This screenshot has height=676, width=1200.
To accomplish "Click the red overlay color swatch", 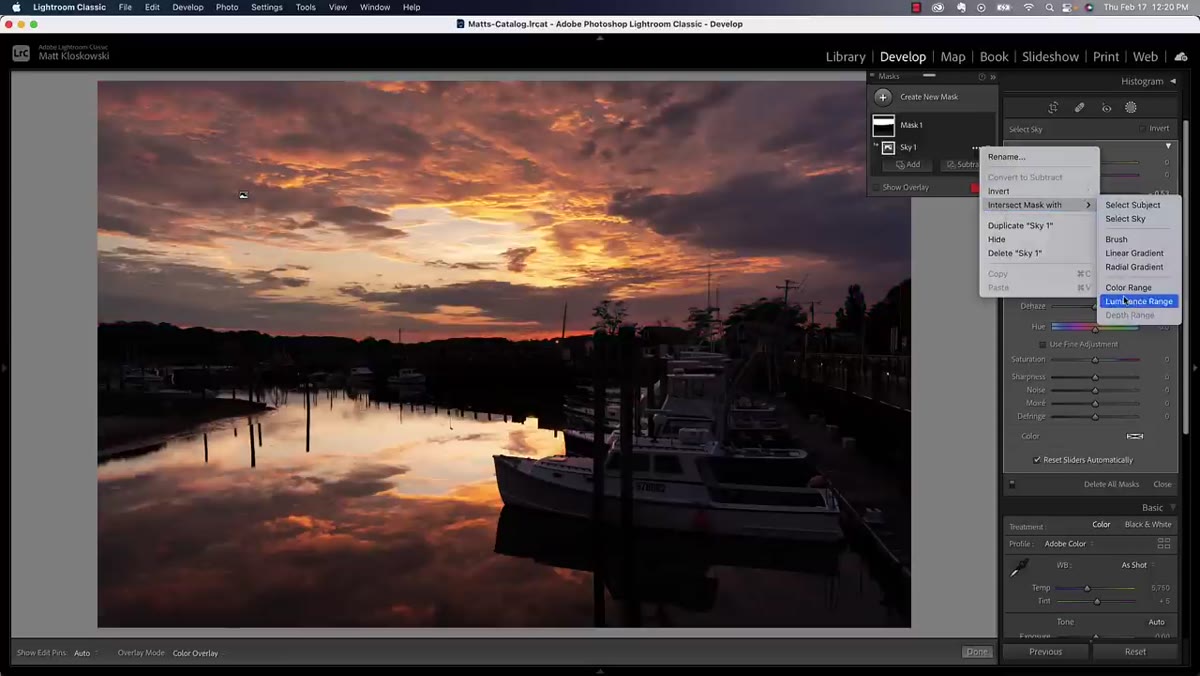I will click(975, 187).
